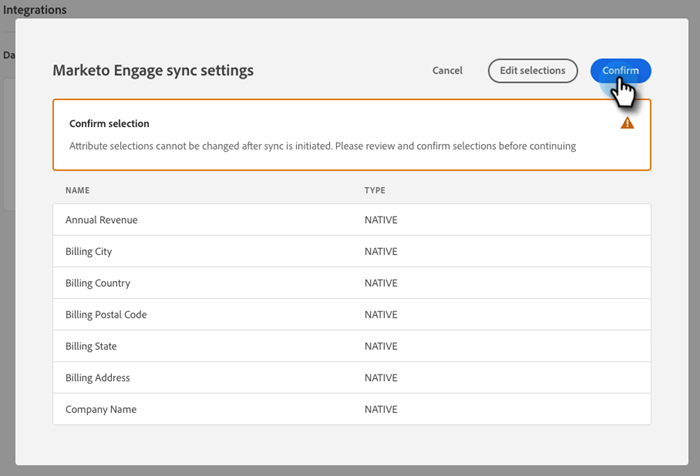Click the Billing Postal Code entry
Viewport: 700px width, 476px height.
(106, 315)
